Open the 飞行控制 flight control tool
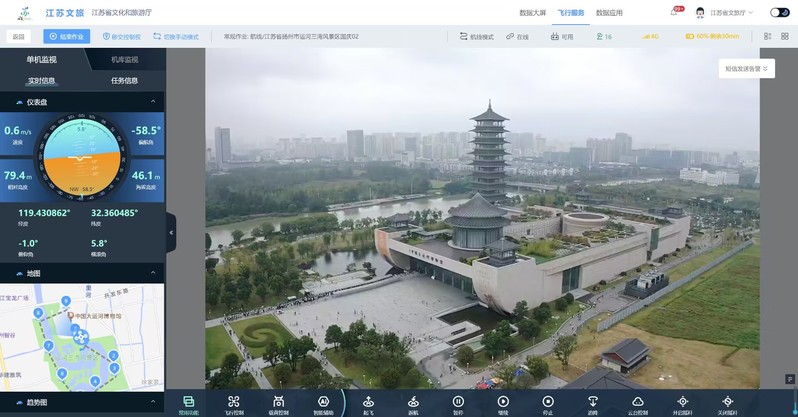Screen dimensions: 798x417 point(233,403)
